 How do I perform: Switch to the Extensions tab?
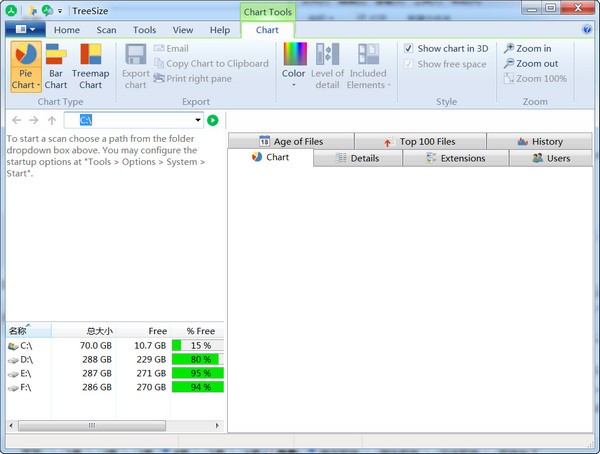(455, 158)
